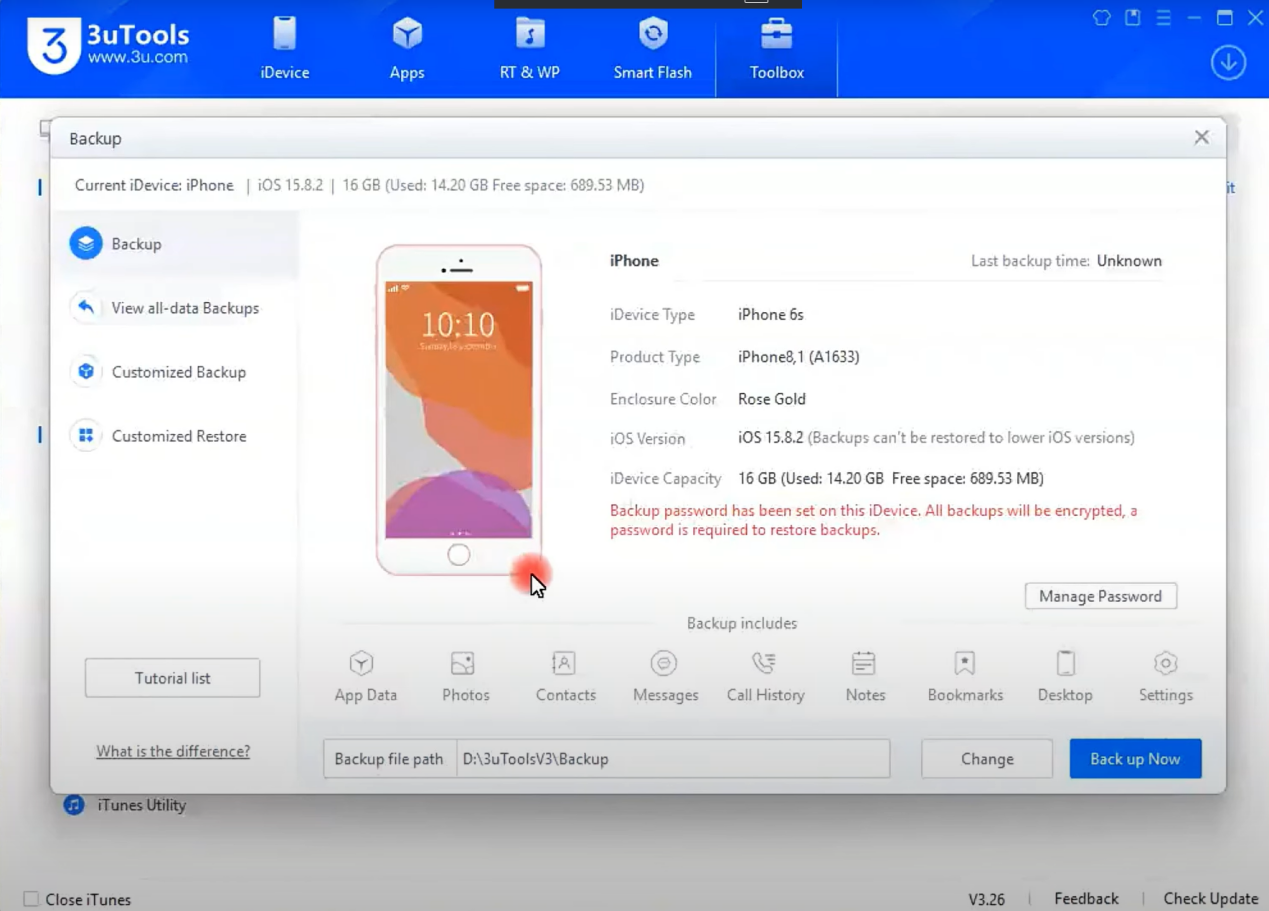This screenshot has width=1269, height=911.
Task: Click the iPhone8,1 (A1633) product type value
Action: click(x=798, y=357)
